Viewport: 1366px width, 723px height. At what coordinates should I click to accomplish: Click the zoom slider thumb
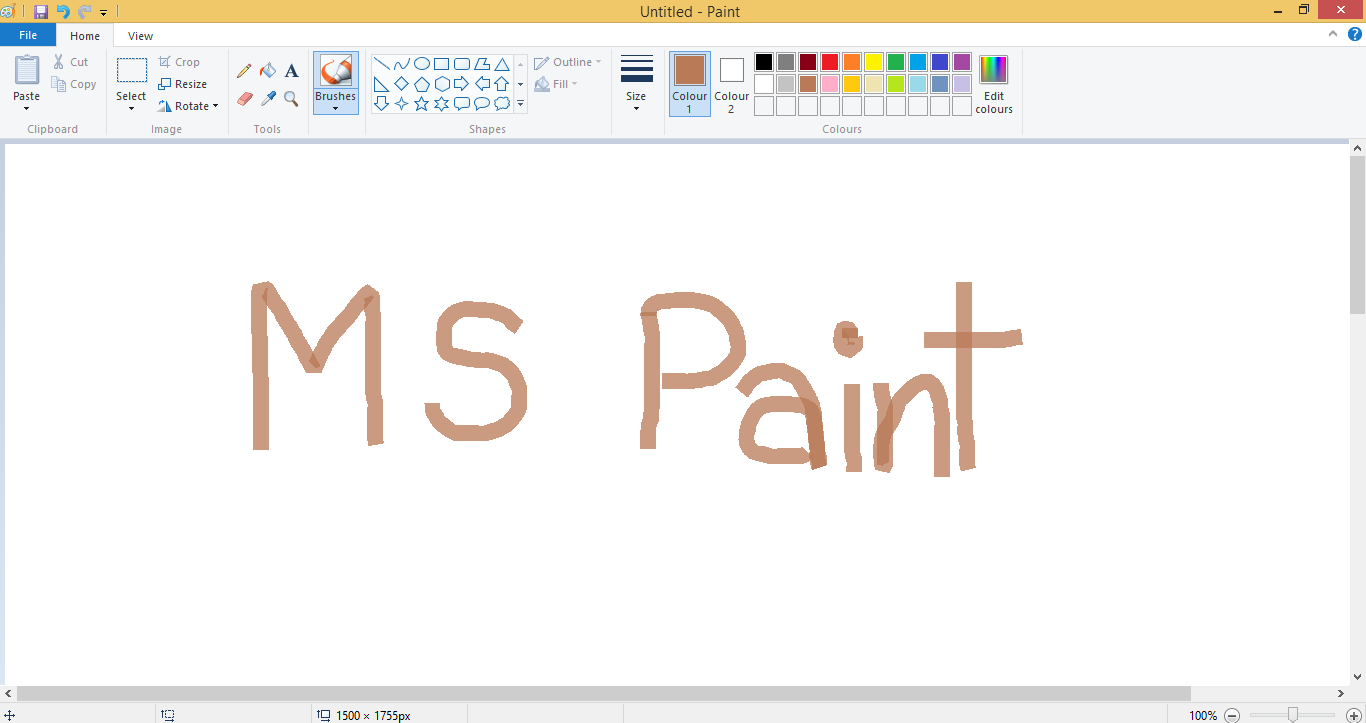pos(1293,714)
